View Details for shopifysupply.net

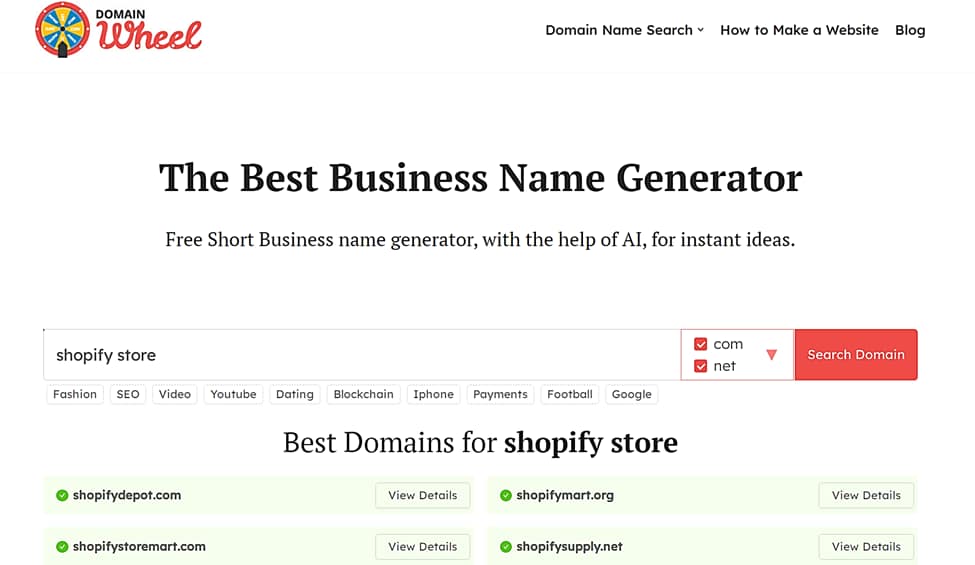tap(866, 547)
